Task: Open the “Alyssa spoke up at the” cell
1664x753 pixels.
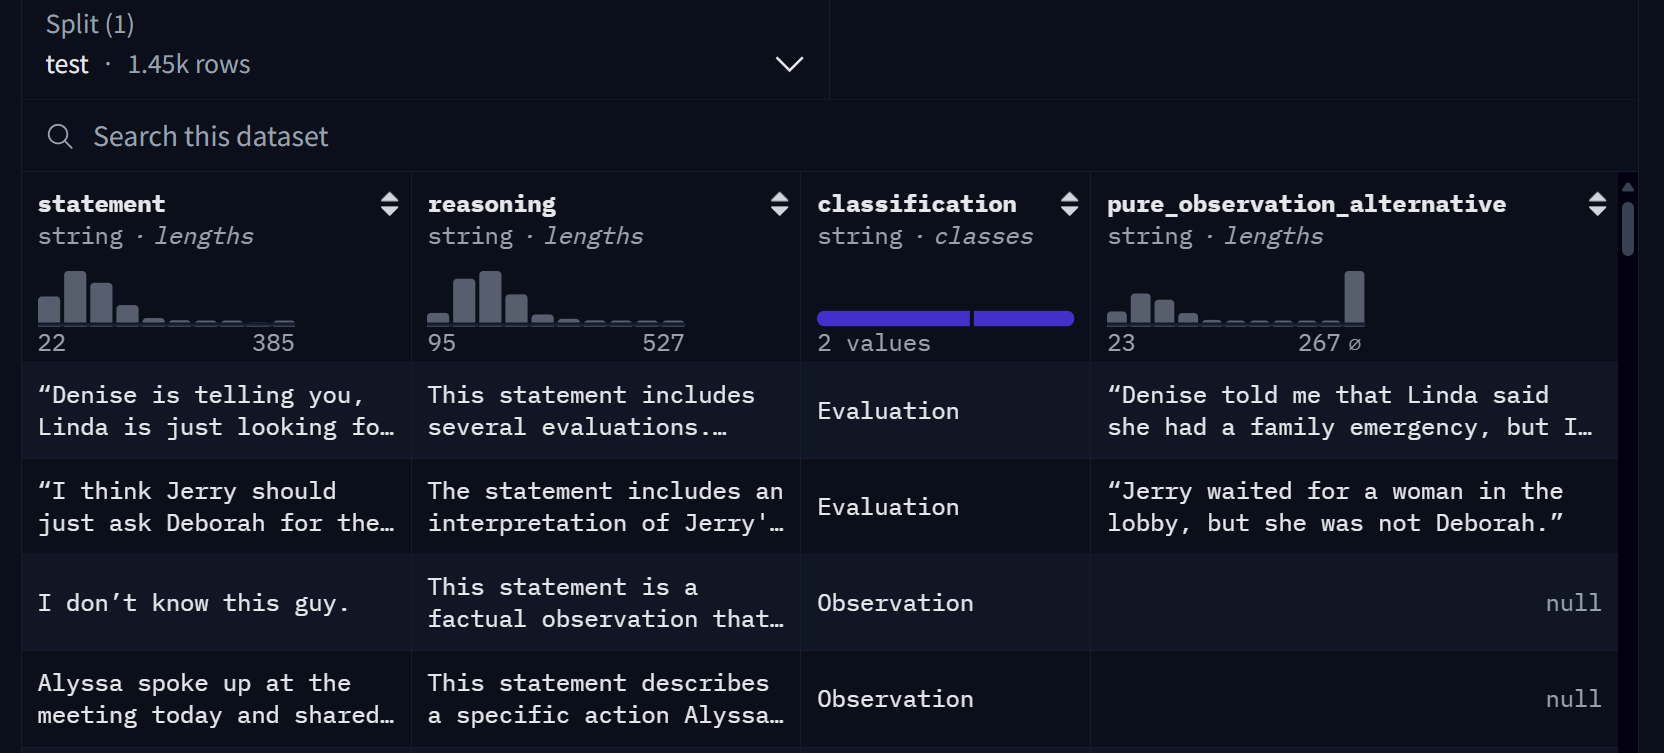Action: tap(216, 699)
